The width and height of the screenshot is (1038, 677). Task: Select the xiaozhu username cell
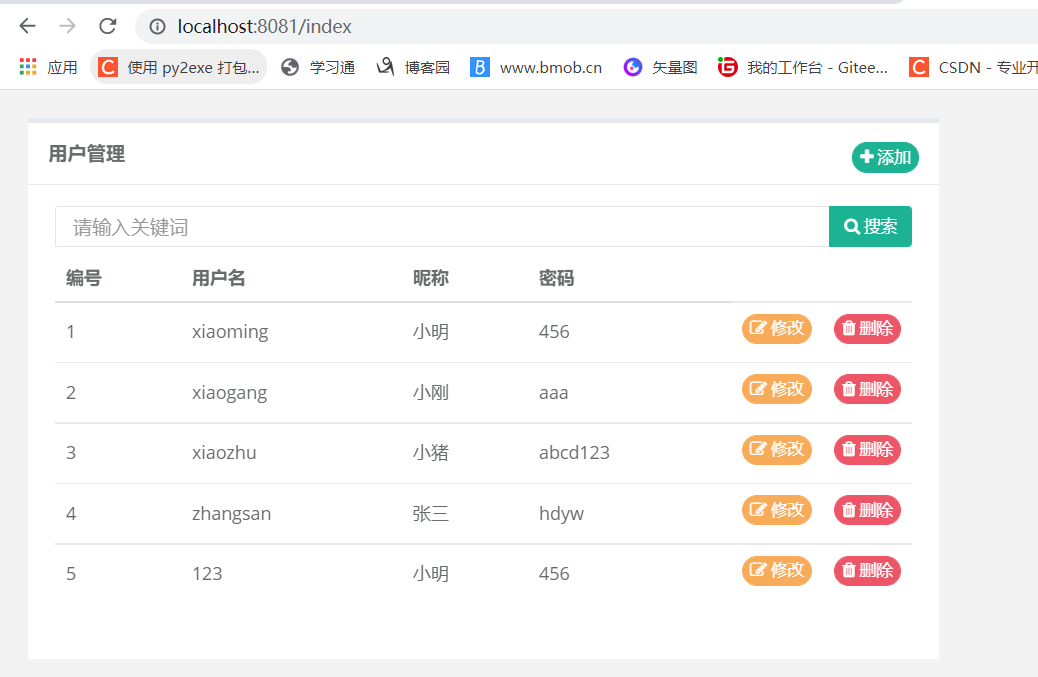click(x=224, y=453)
